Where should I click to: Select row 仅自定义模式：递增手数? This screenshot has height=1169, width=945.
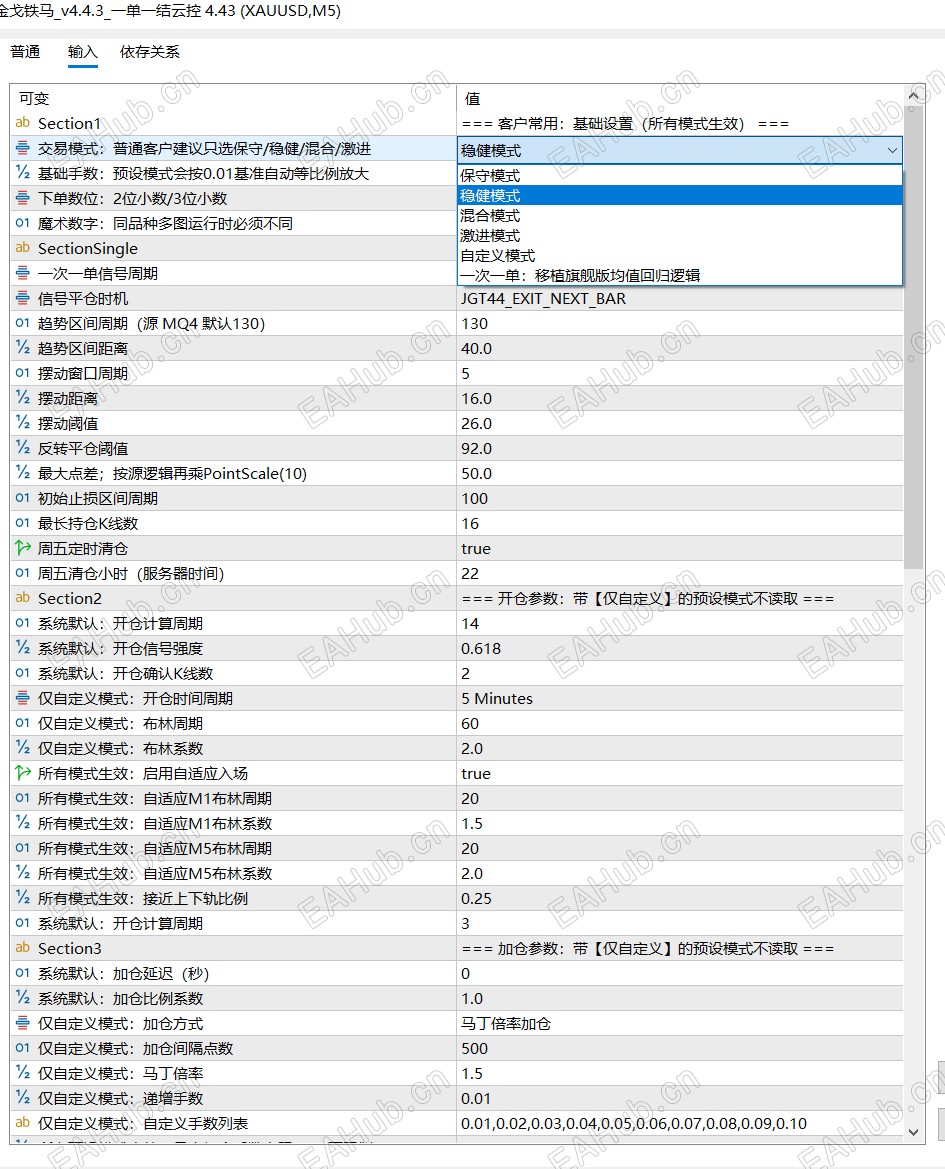(456, 1098)
